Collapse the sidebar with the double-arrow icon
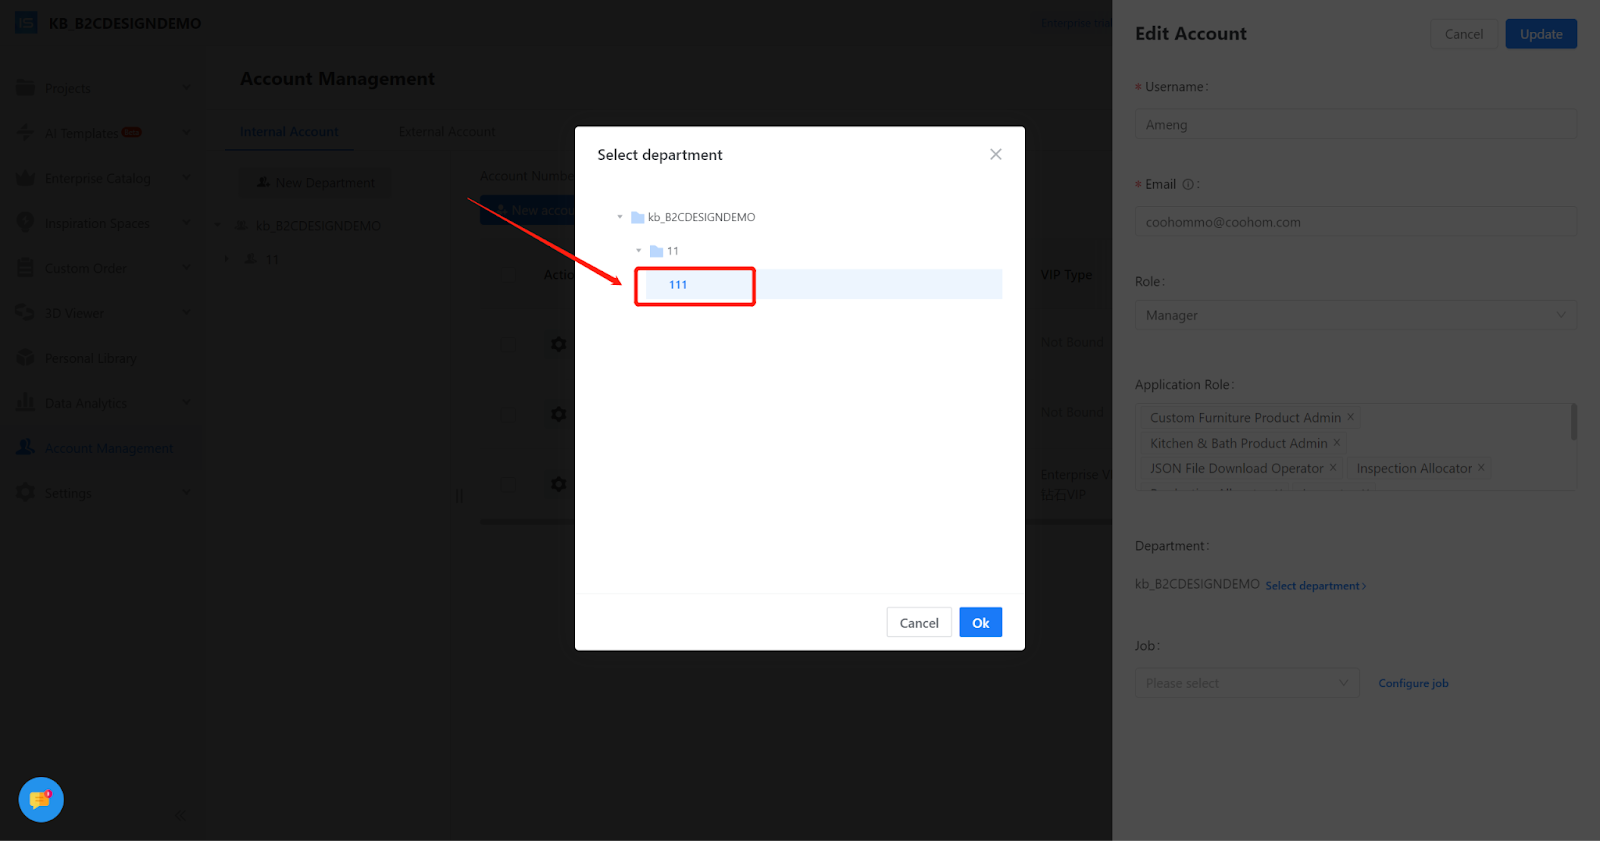 (x=180, y=816)
